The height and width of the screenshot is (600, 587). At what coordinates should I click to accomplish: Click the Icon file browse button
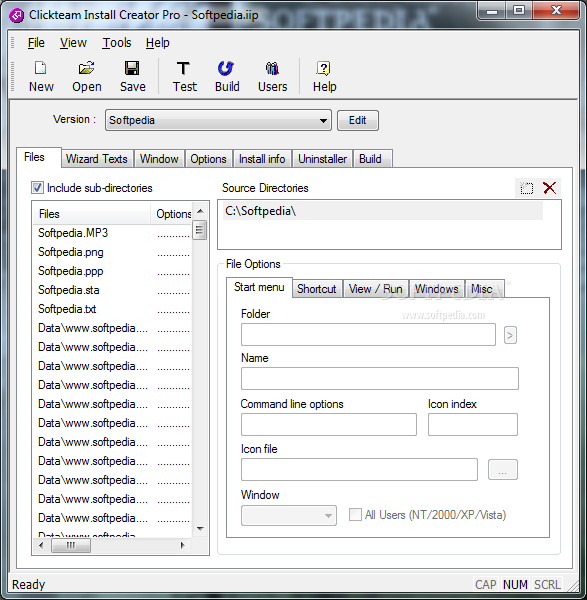coord(503,470)
